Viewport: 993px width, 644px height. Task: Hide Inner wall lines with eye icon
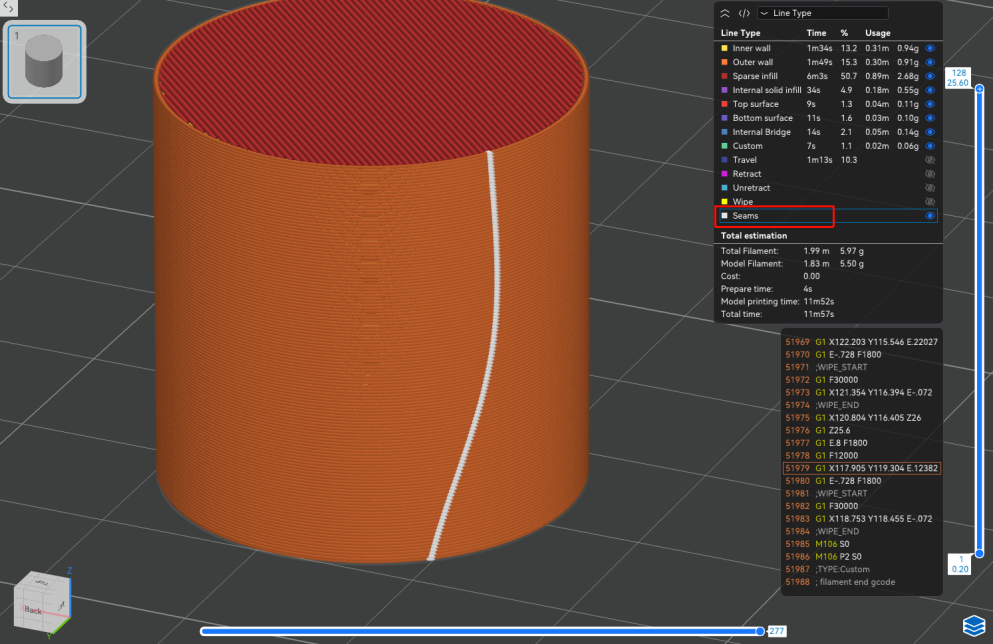click(929, 48)
